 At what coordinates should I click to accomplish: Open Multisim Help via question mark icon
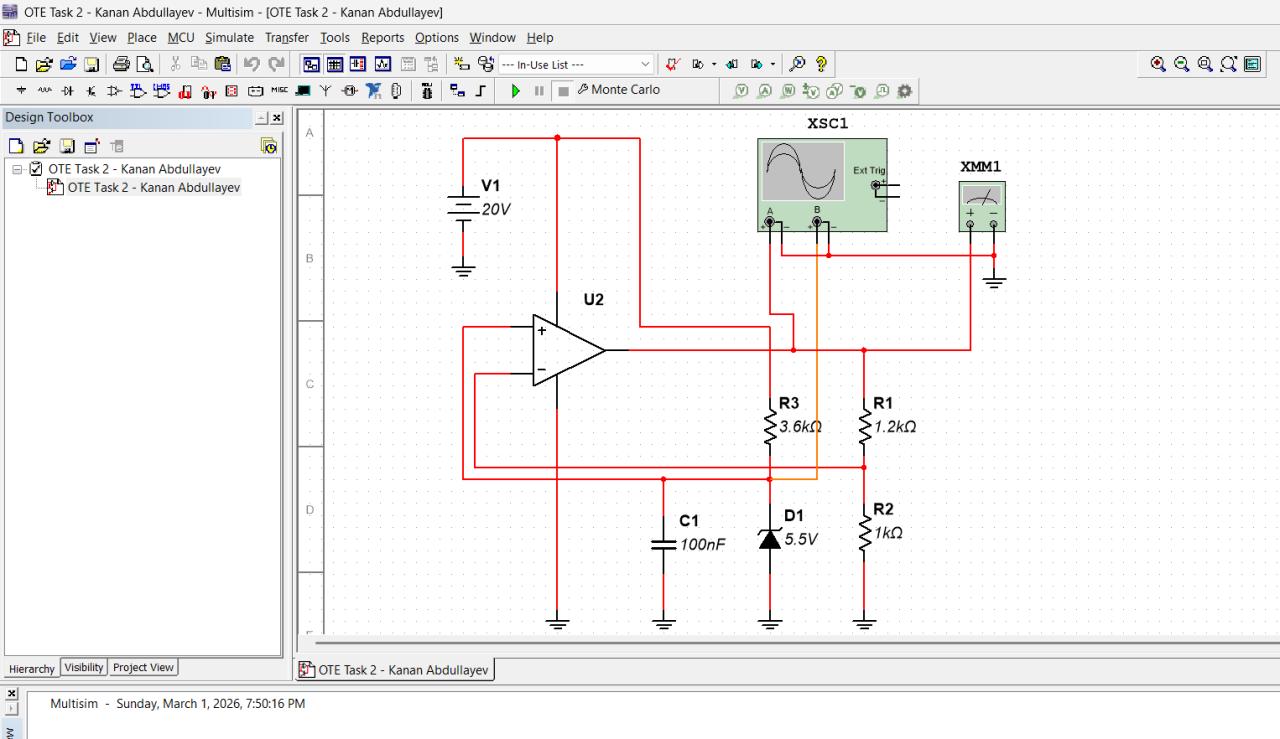pyautogui.click(x=821, y=64)
